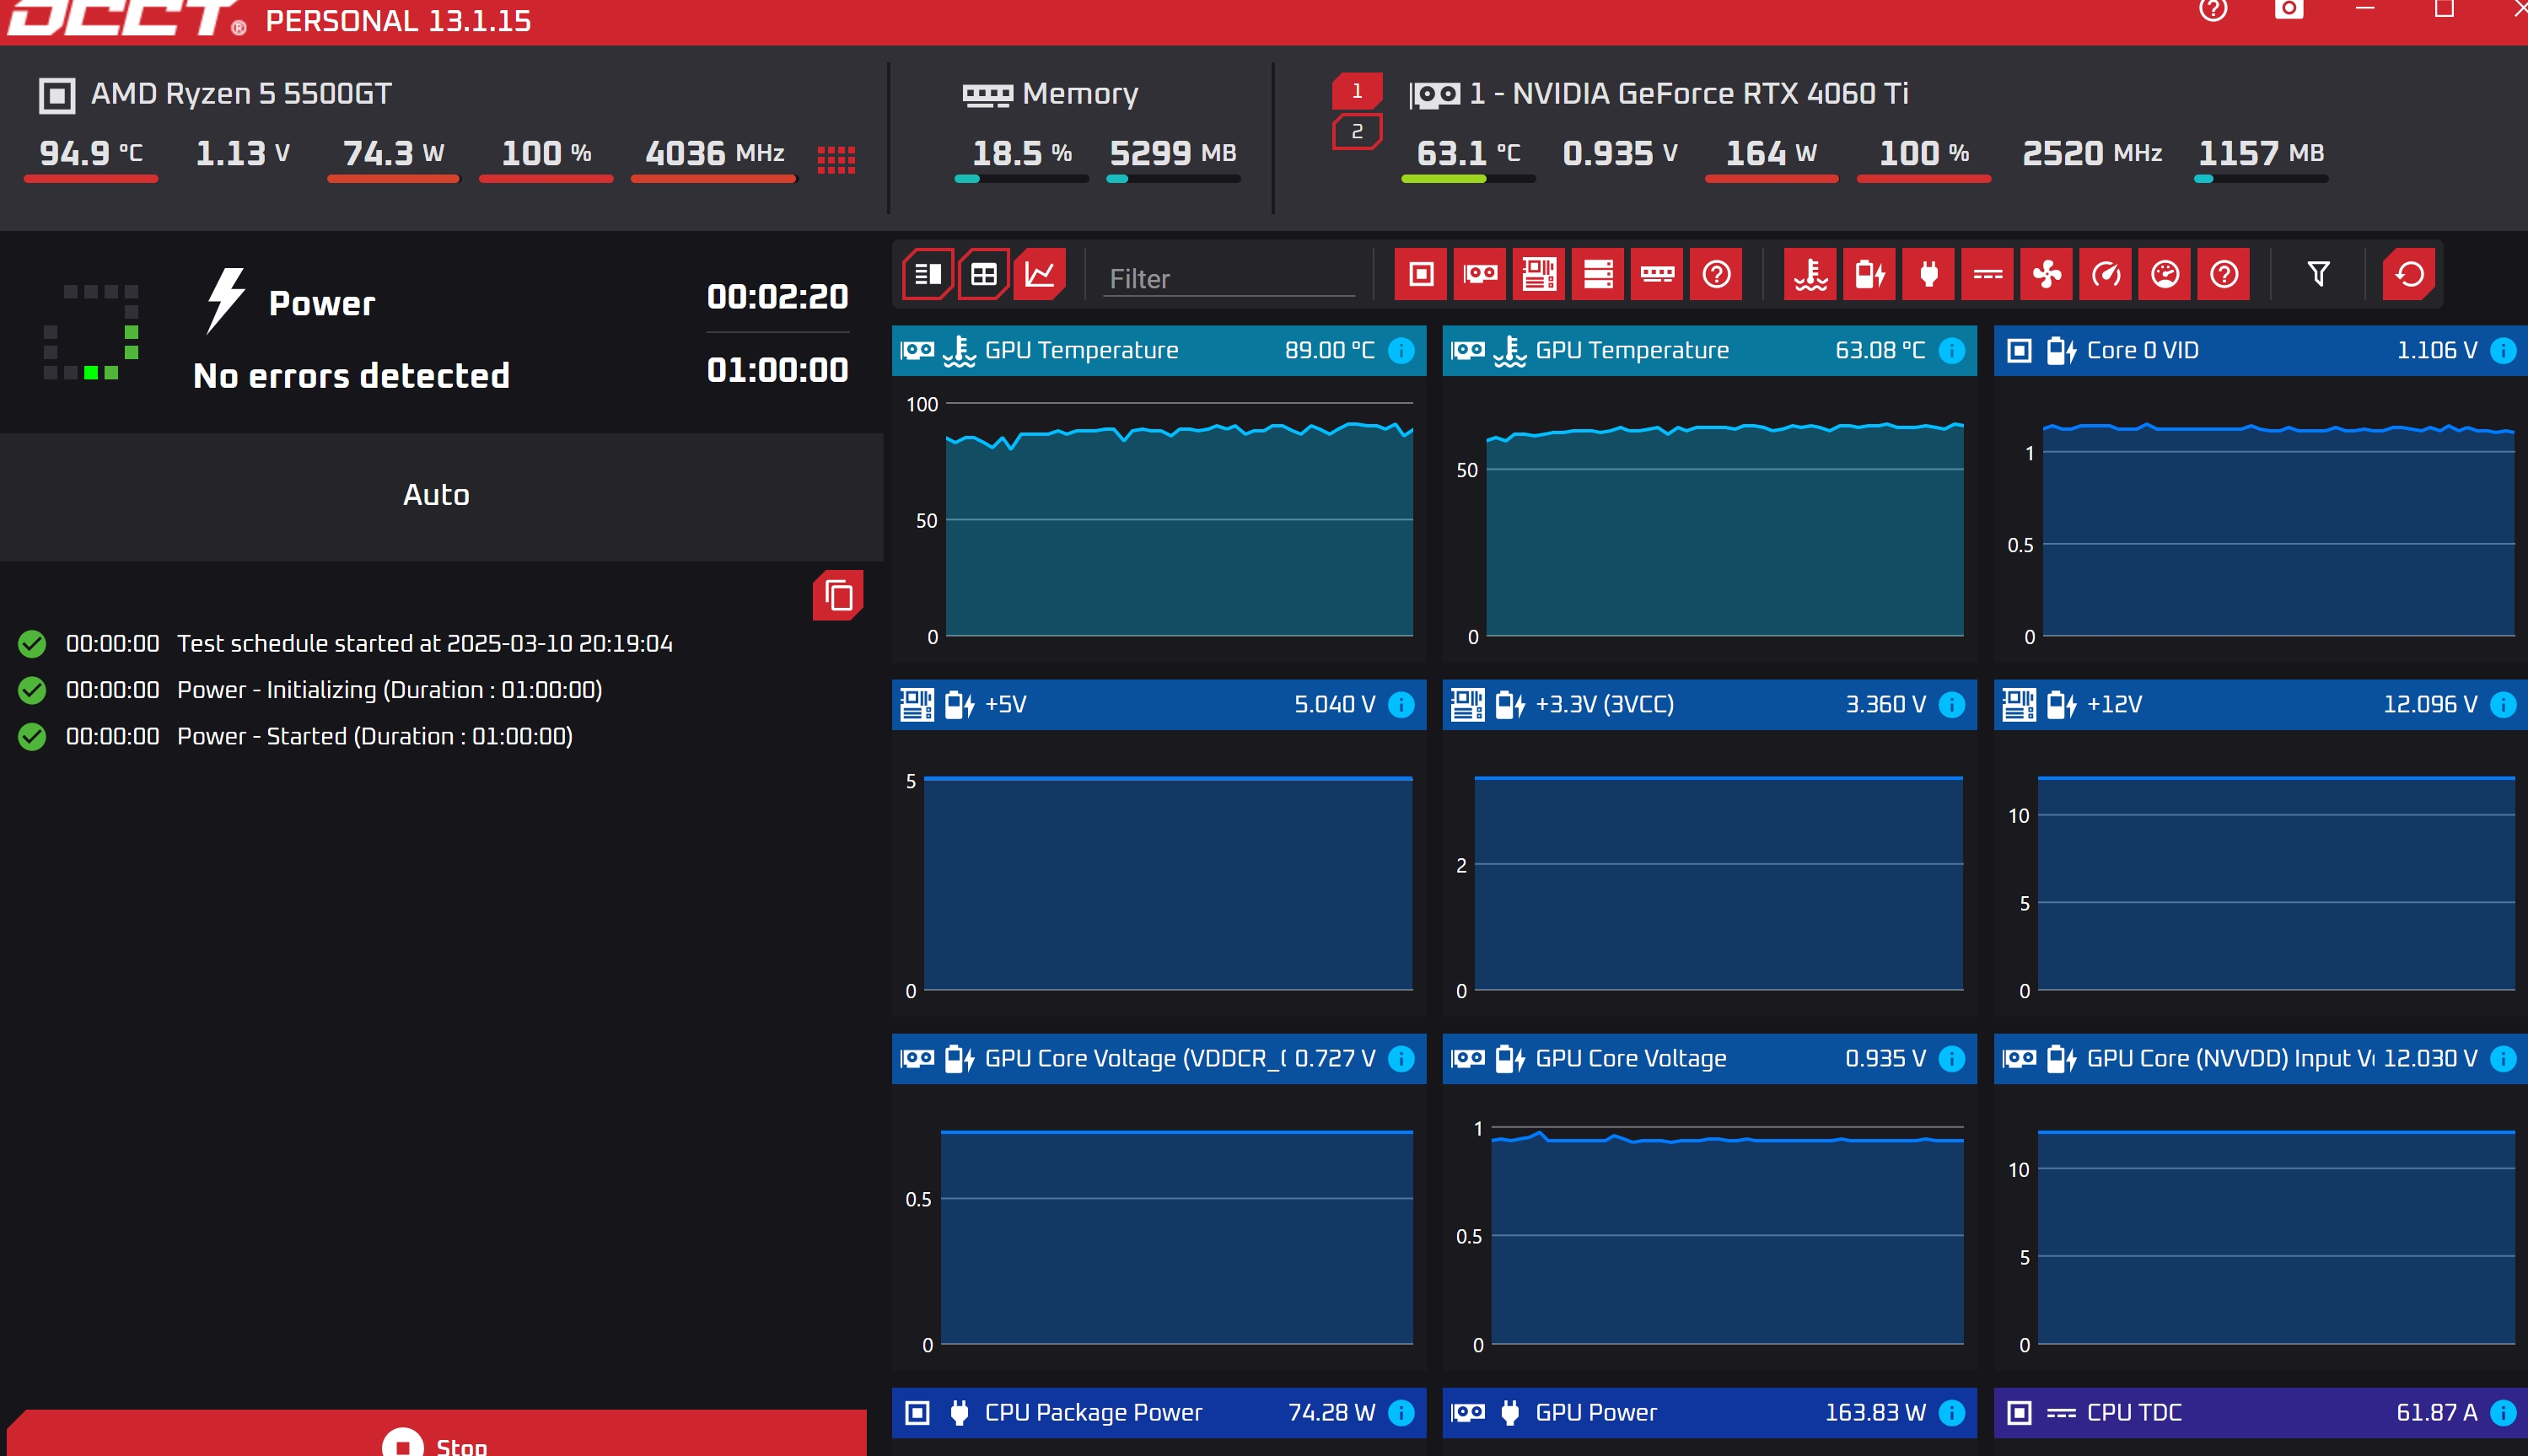The image size is (2528, 1456).
Task: Toggle the storage device sensor filter
Action: [x=1598, y=274]
